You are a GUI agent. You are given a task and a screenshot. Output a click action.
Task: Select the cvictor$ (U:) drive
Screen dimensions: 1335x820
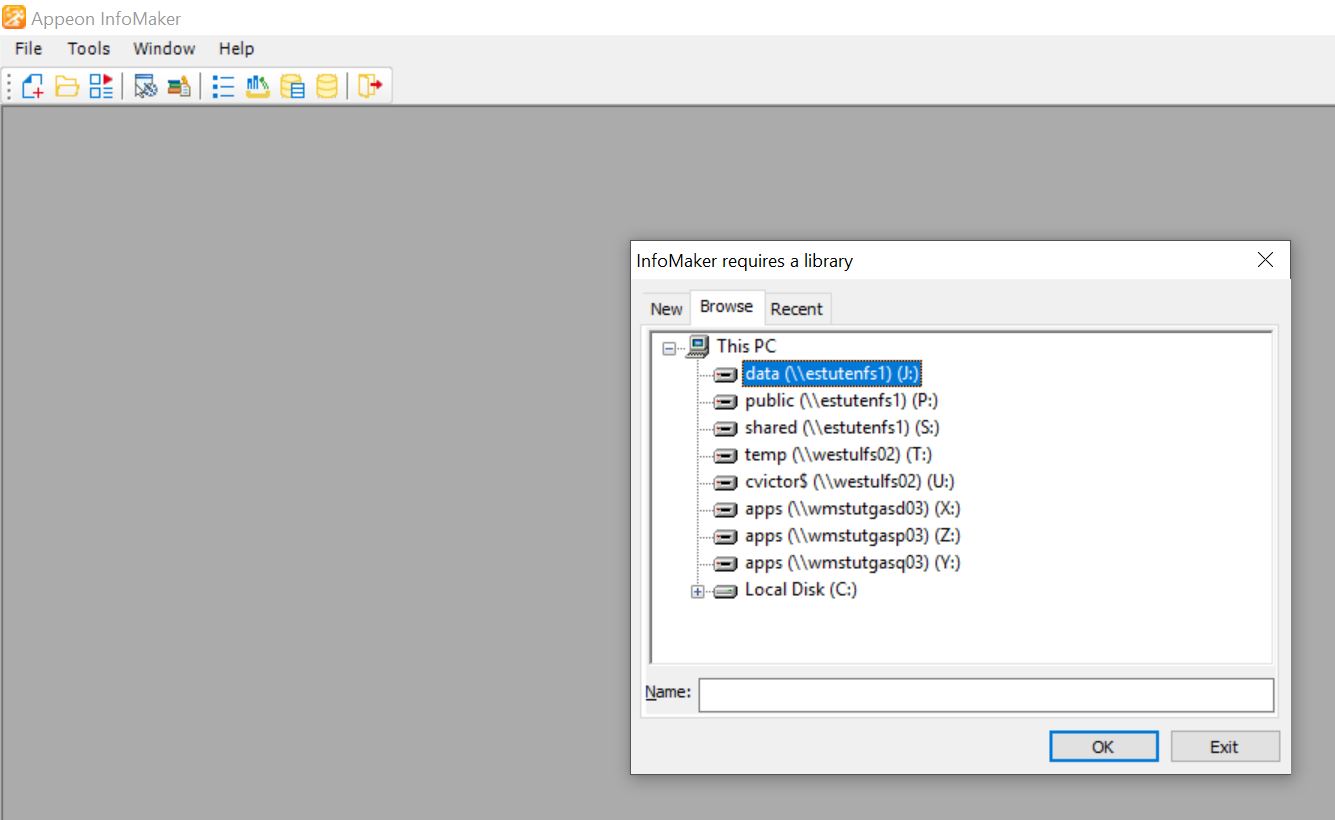(842, 482)
